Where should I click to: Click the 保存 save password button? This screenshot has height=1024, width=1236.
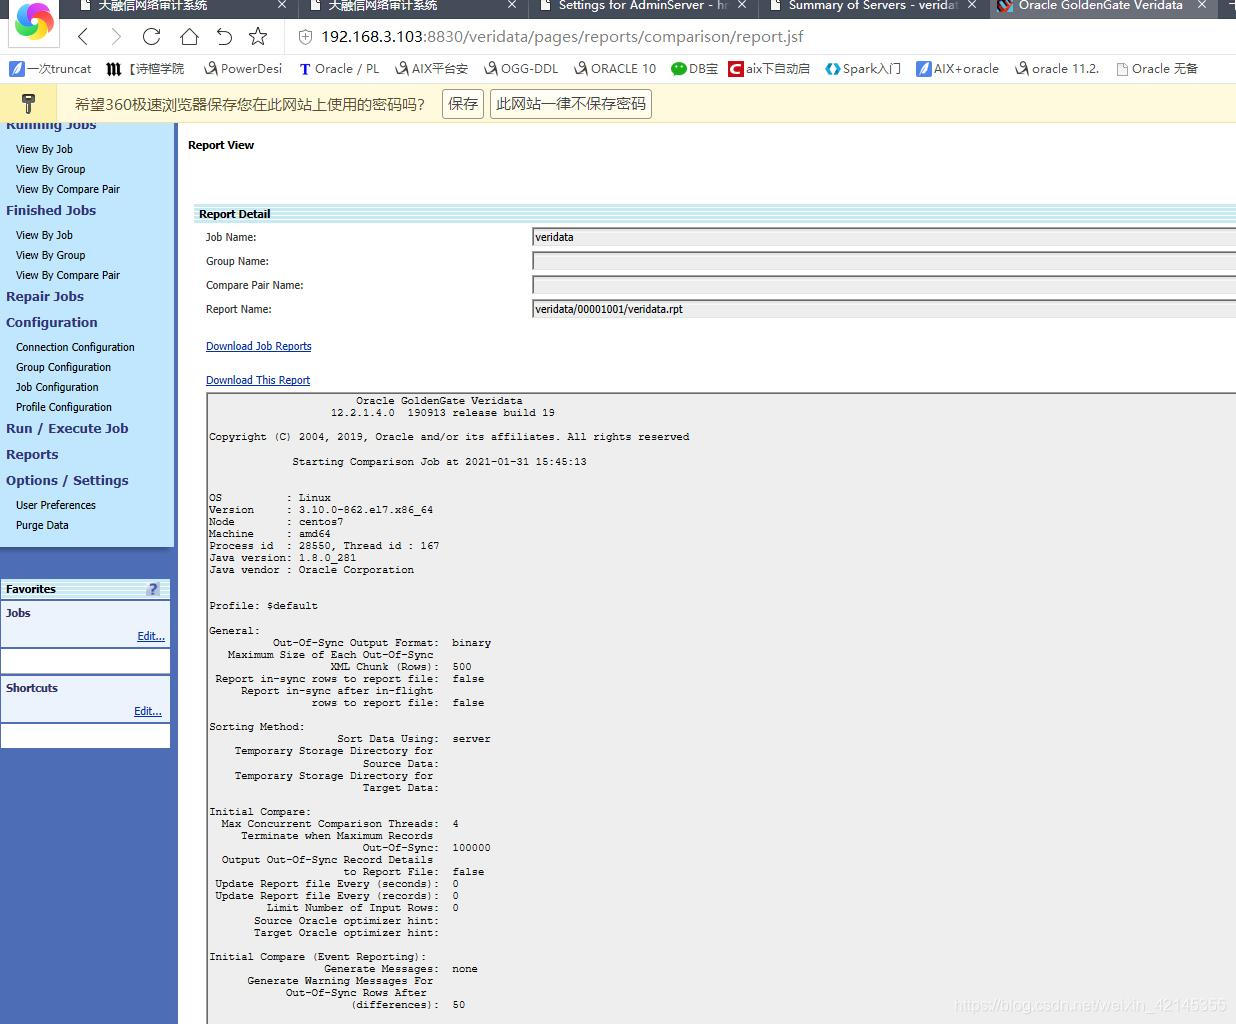click(x=463, y=104)
